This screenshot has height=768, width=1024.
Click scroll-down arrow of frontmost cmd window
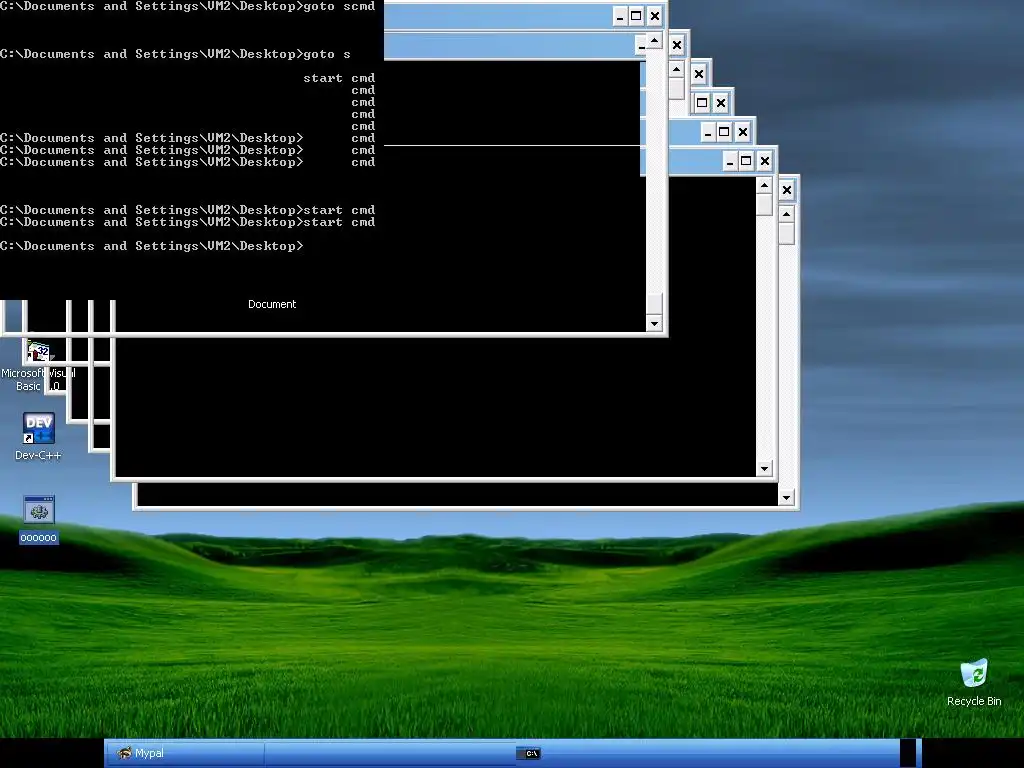(x=654, y=323)
